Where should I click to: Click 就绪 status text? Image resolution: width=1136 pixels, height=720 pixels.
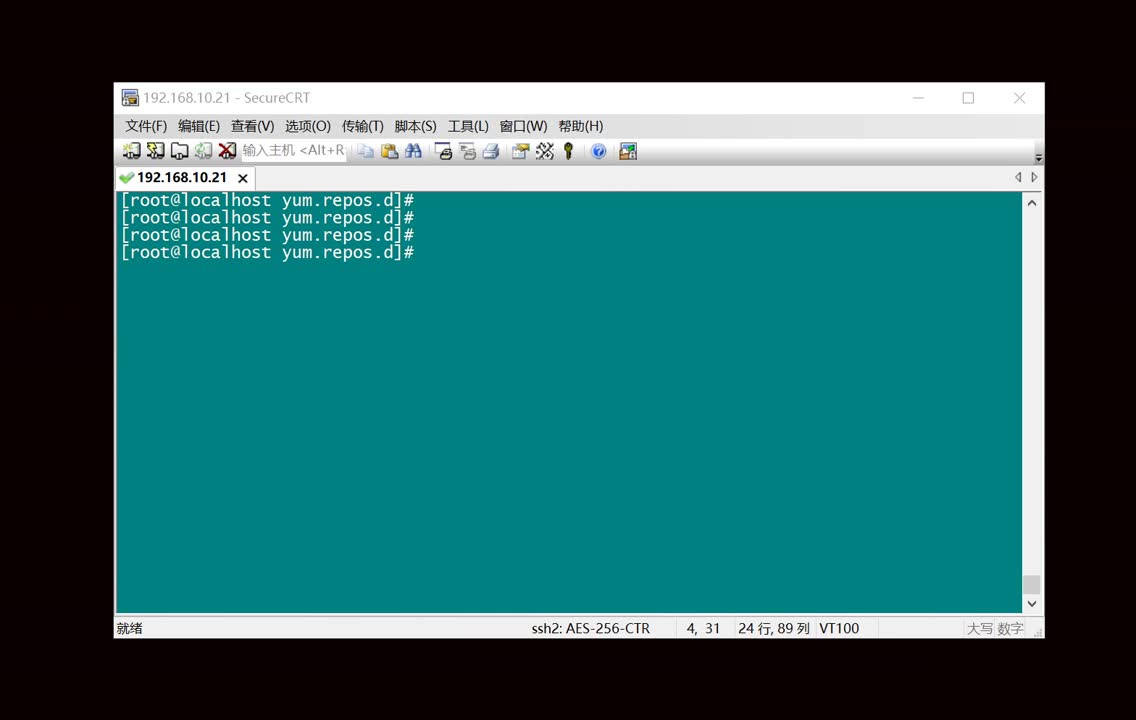[x=130, y=628]
